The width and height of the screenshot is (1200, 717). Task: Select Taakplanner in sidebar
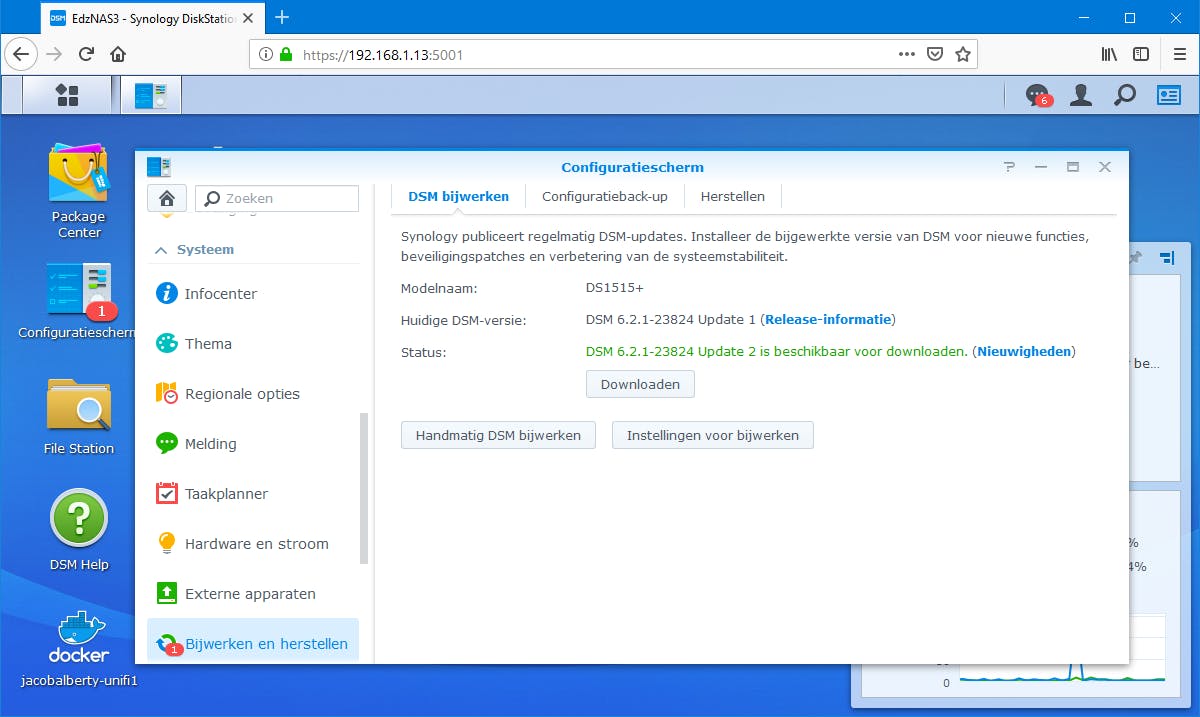pos(252,494)
